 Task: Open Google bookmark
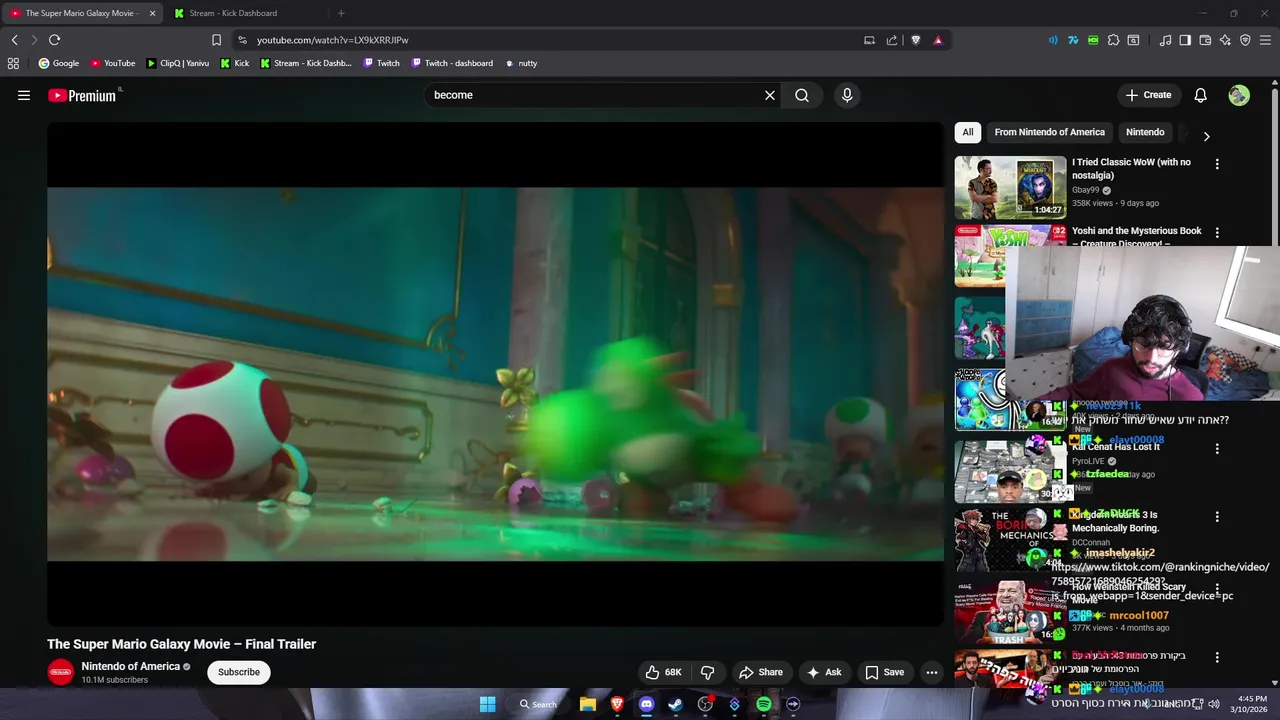pos(59,63)
